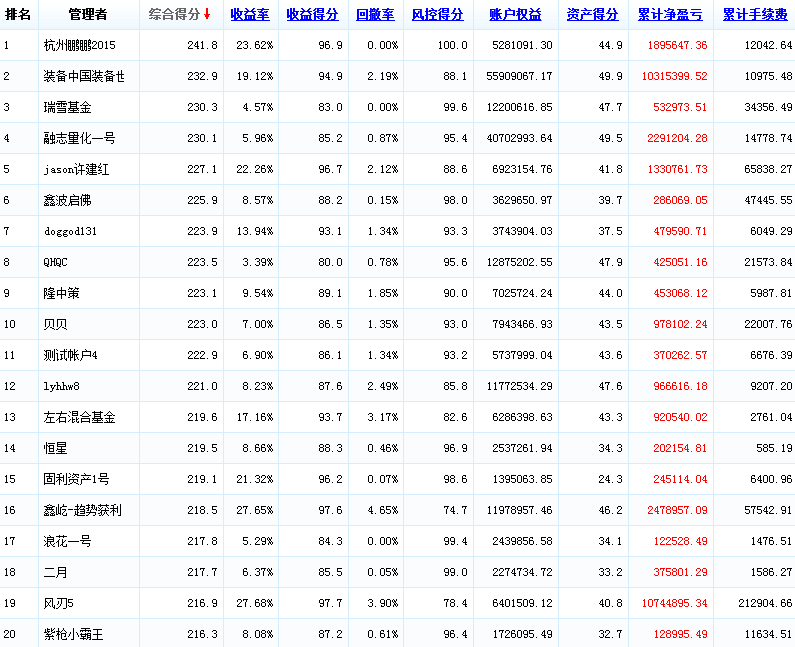Select manager 紫枪小霸王

pos(74,634)
